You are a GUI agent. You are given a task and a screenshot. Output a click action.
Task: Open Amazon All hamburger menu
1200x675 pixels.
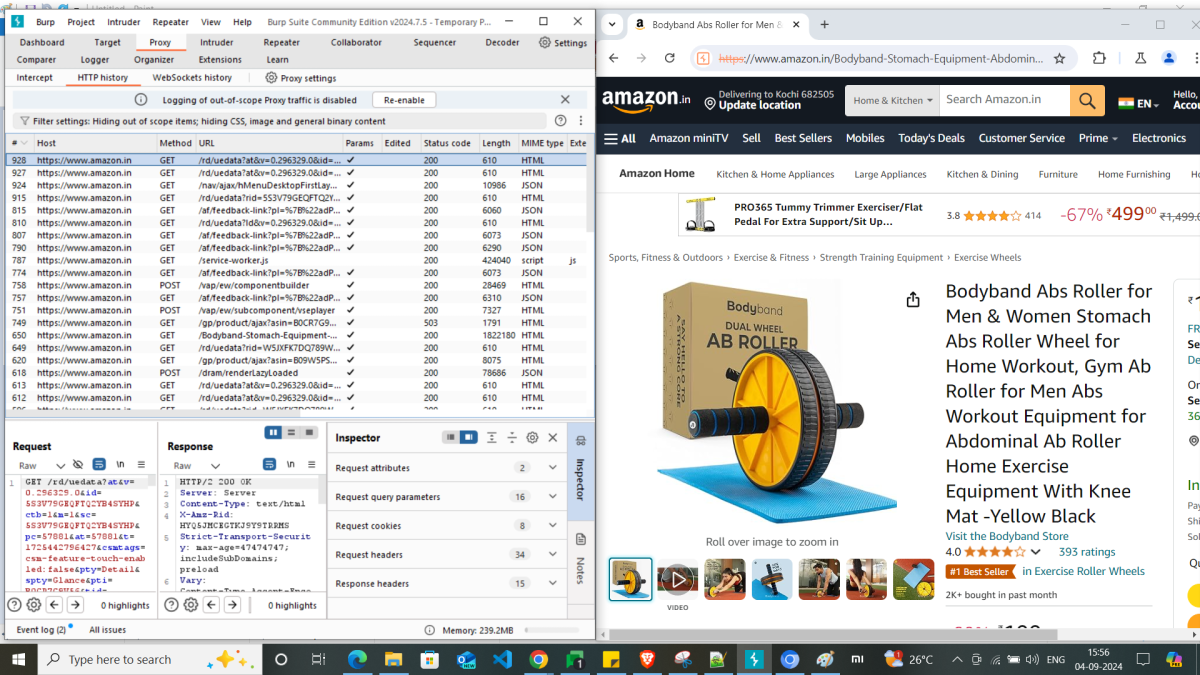click(x=621, y=138)
